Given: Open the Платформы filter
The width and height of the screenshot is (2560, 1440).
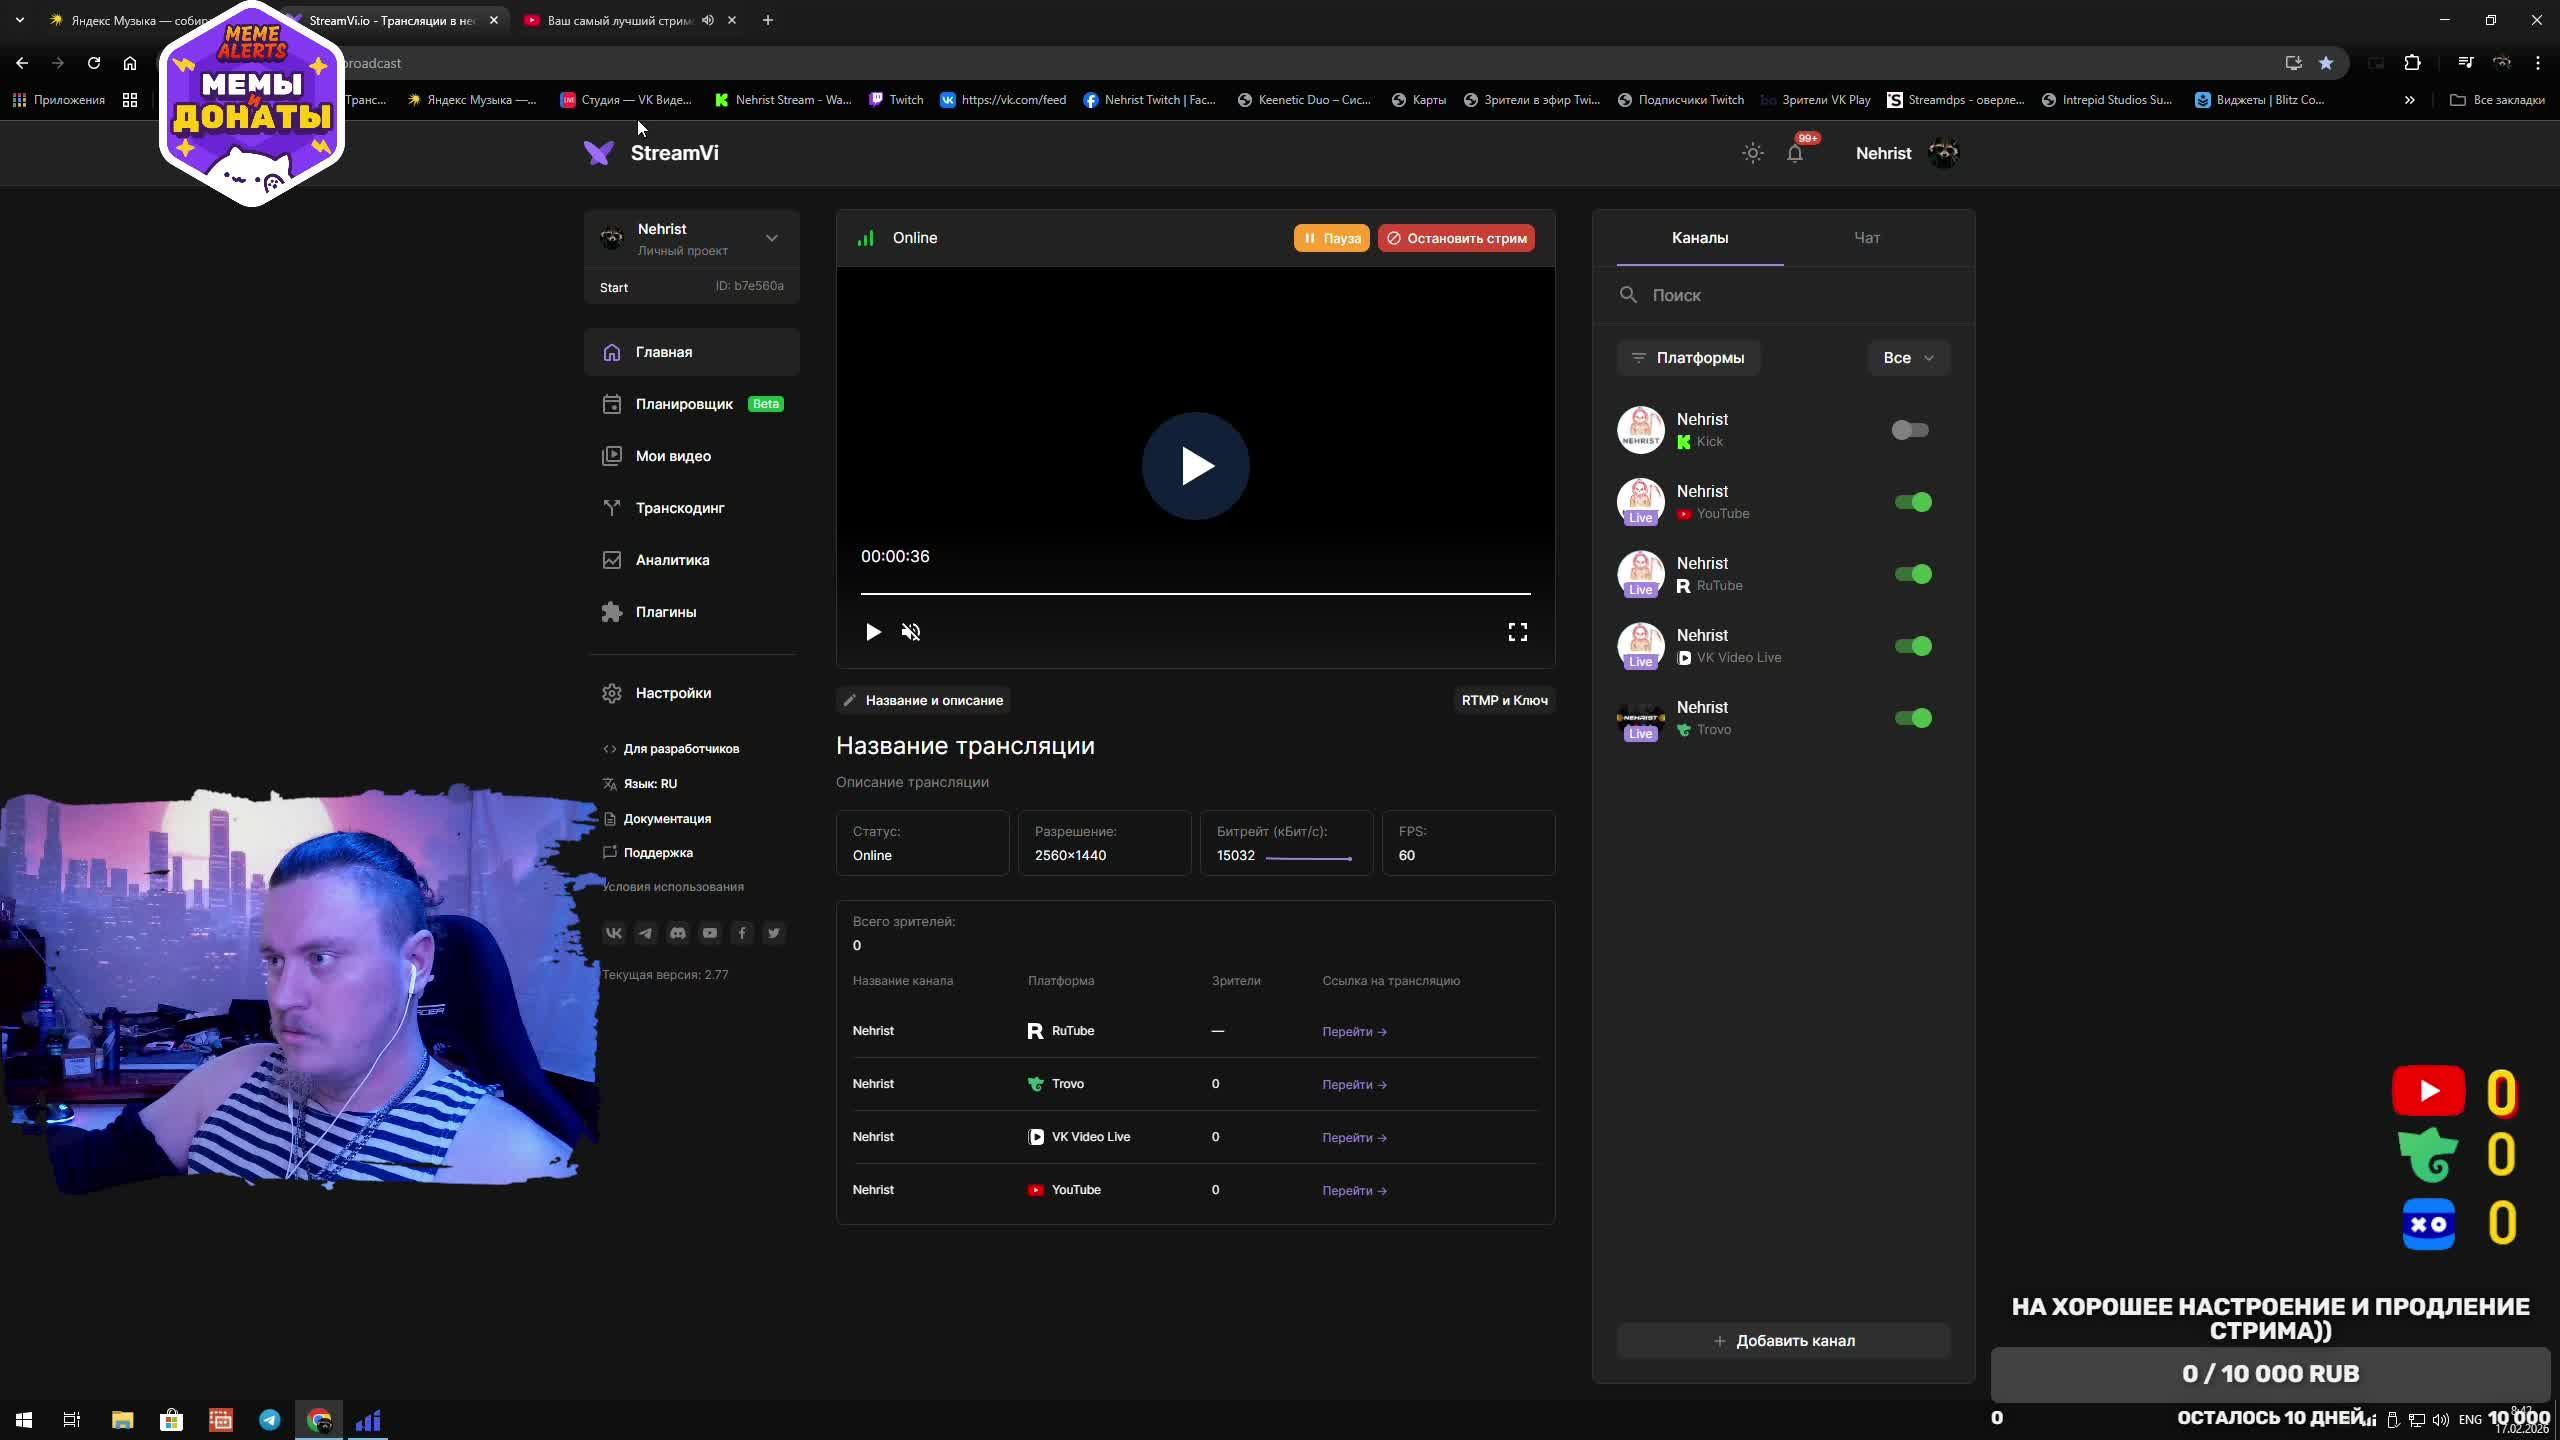Looking at the screenshot, I should pyautogui.click(x=1688, y=358).
